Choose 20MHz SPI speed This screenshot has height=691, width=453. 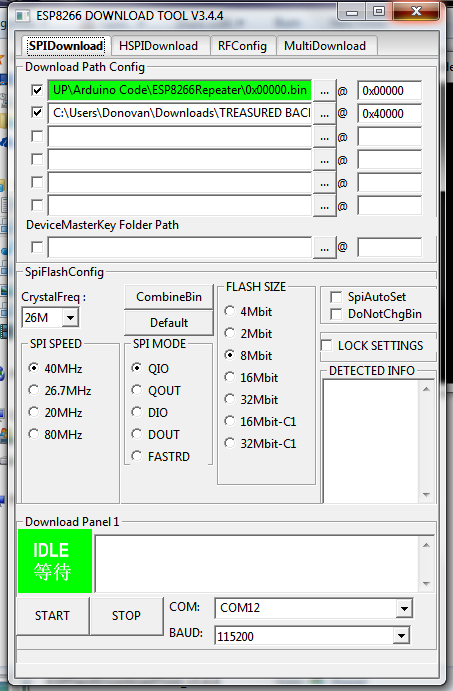pos(56,412)
